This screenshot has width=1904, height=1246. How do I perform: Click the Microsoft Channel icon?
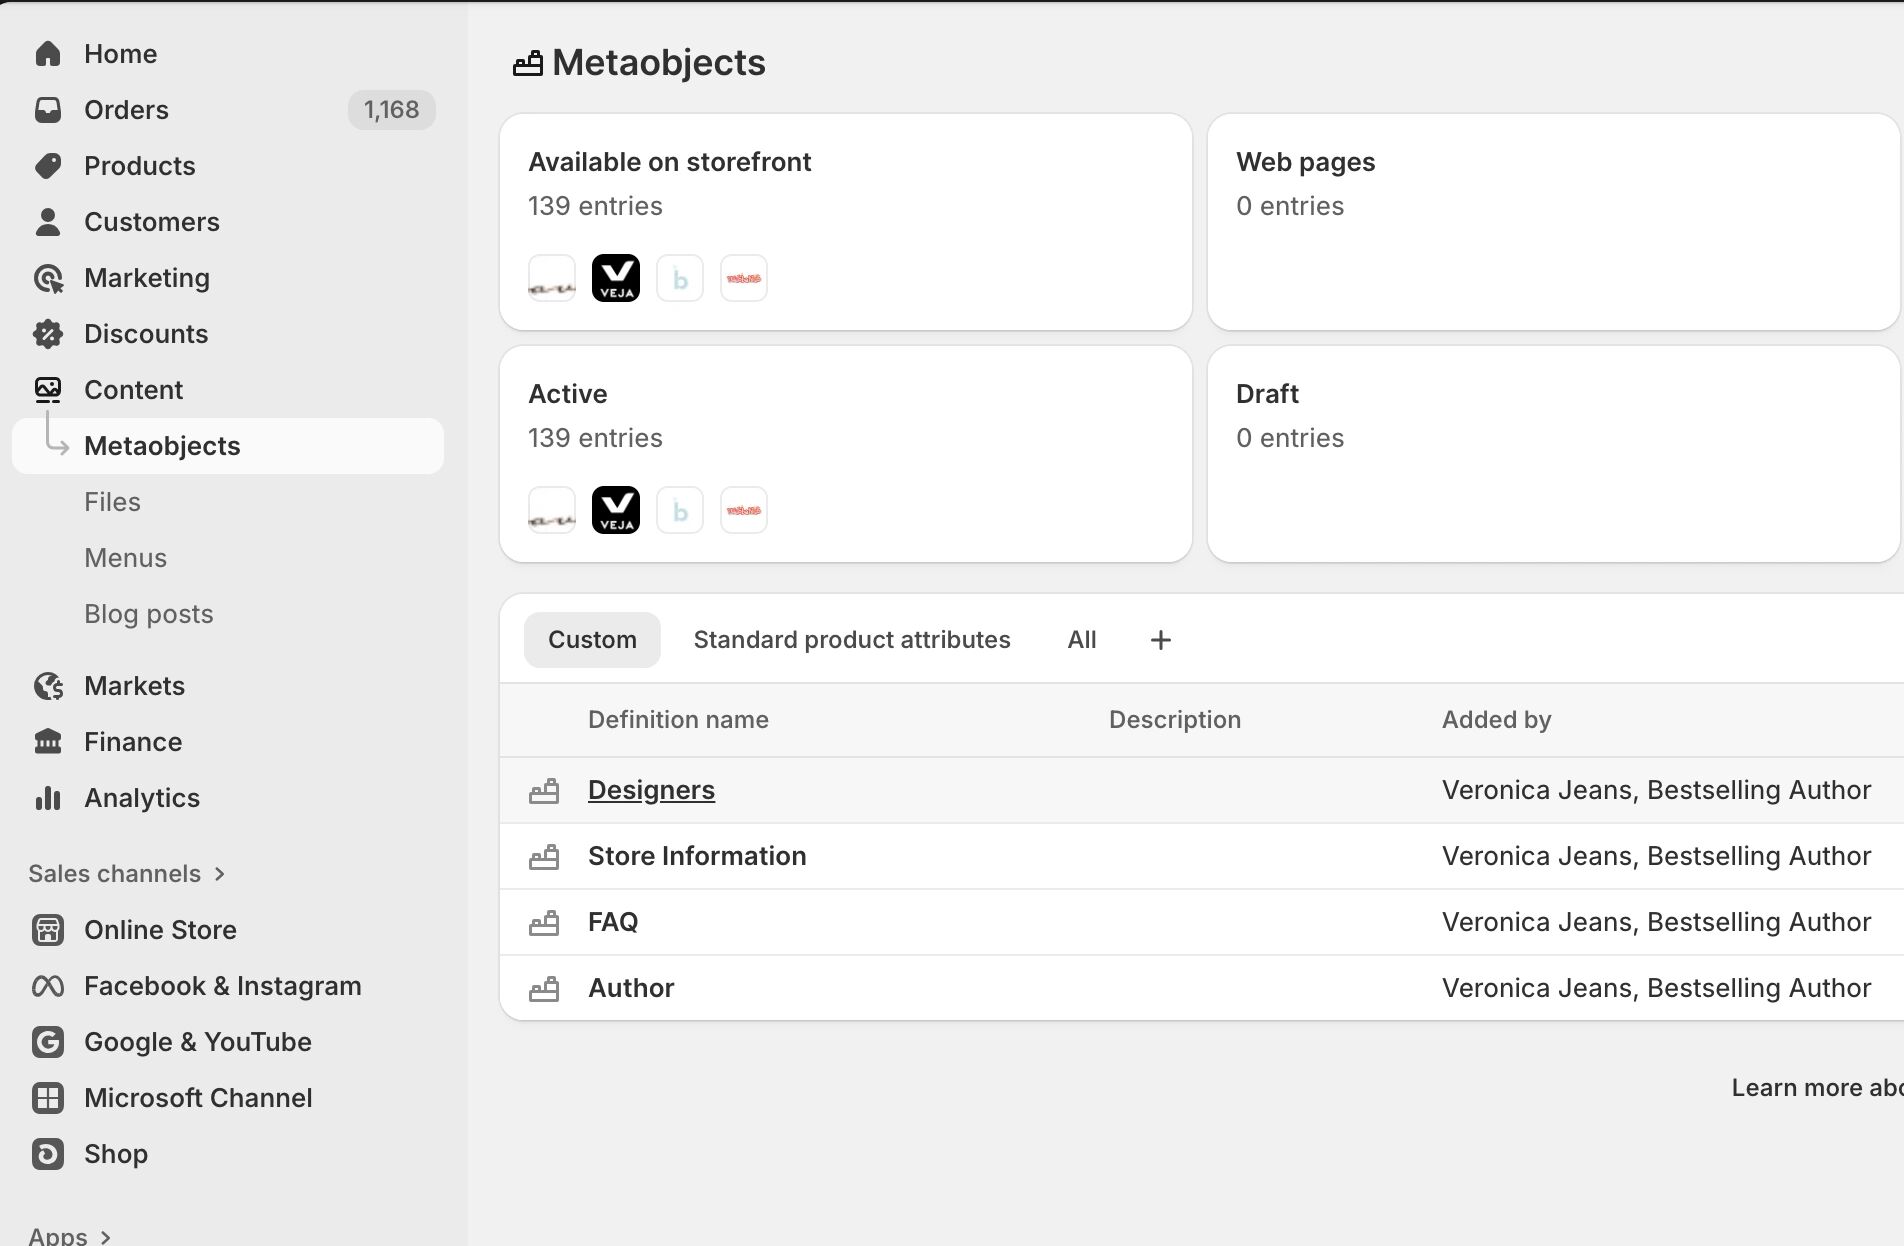48,1098
